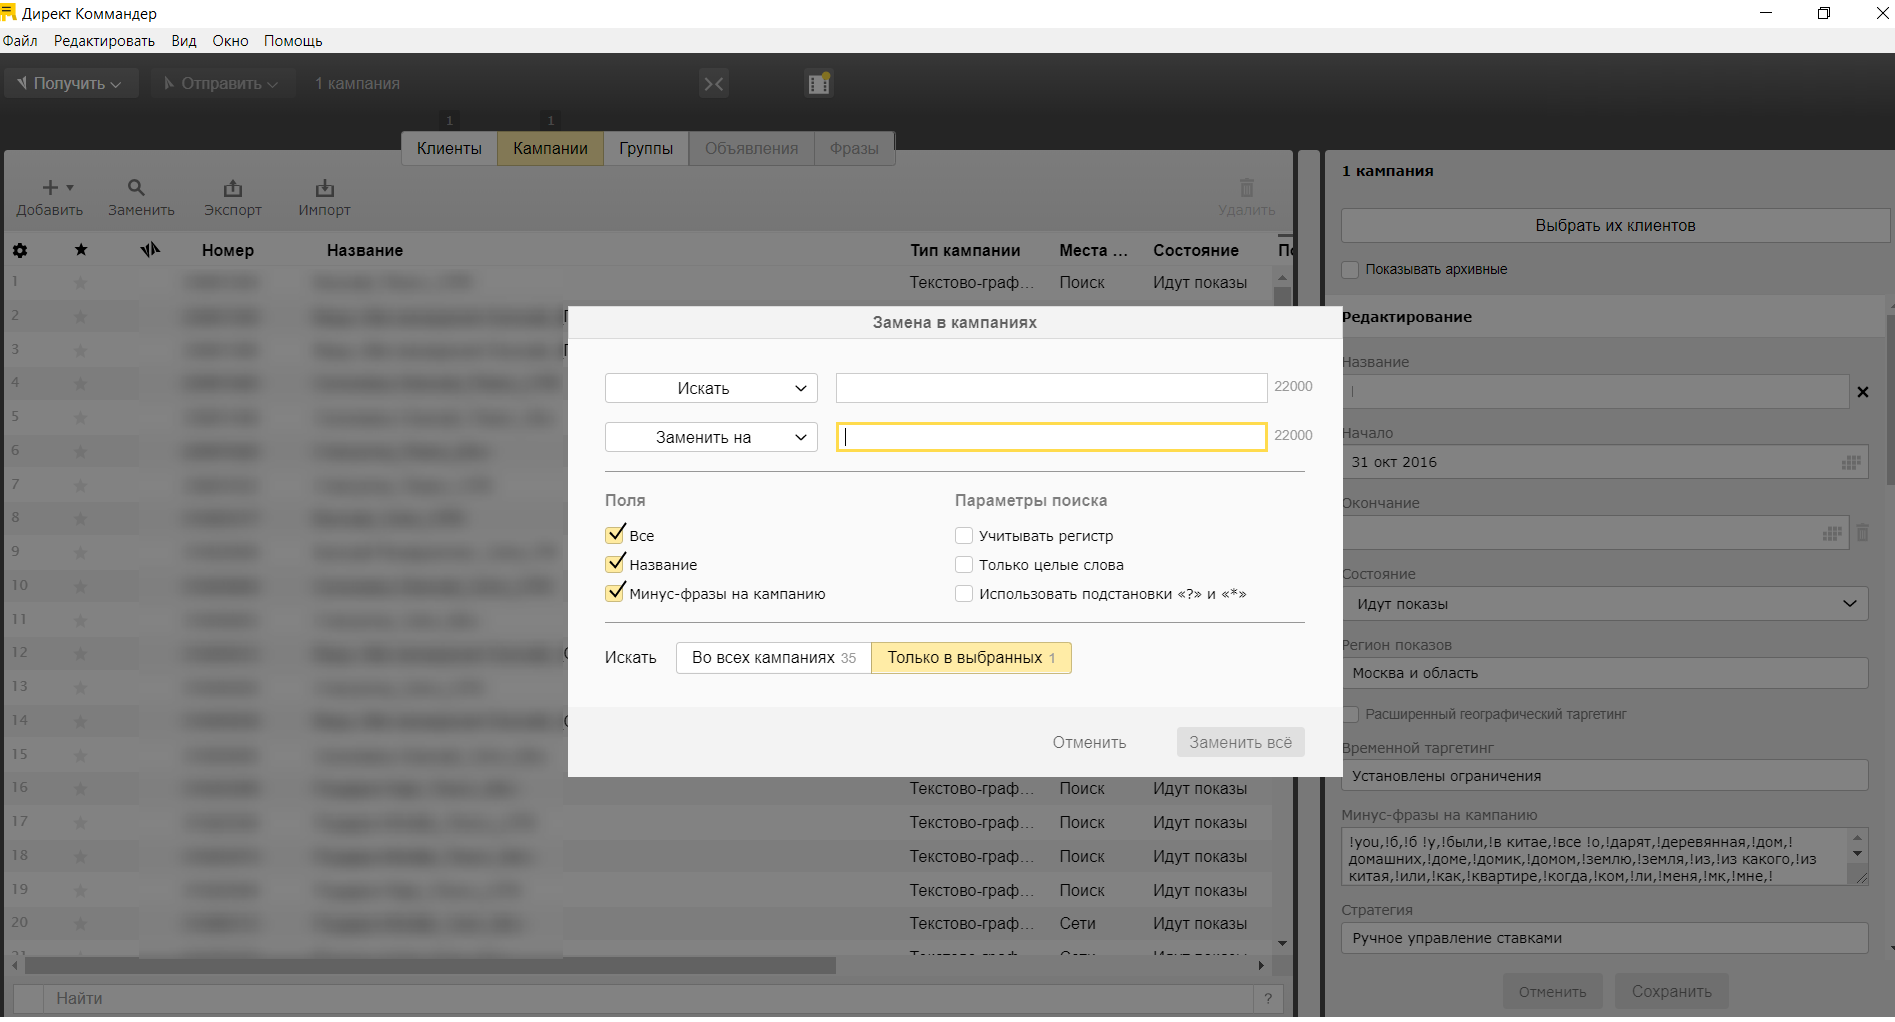Viewport: 1895px width, 1022px height.
Task: Click the Add (Добавить) plus icon
Action: (50, 188)
